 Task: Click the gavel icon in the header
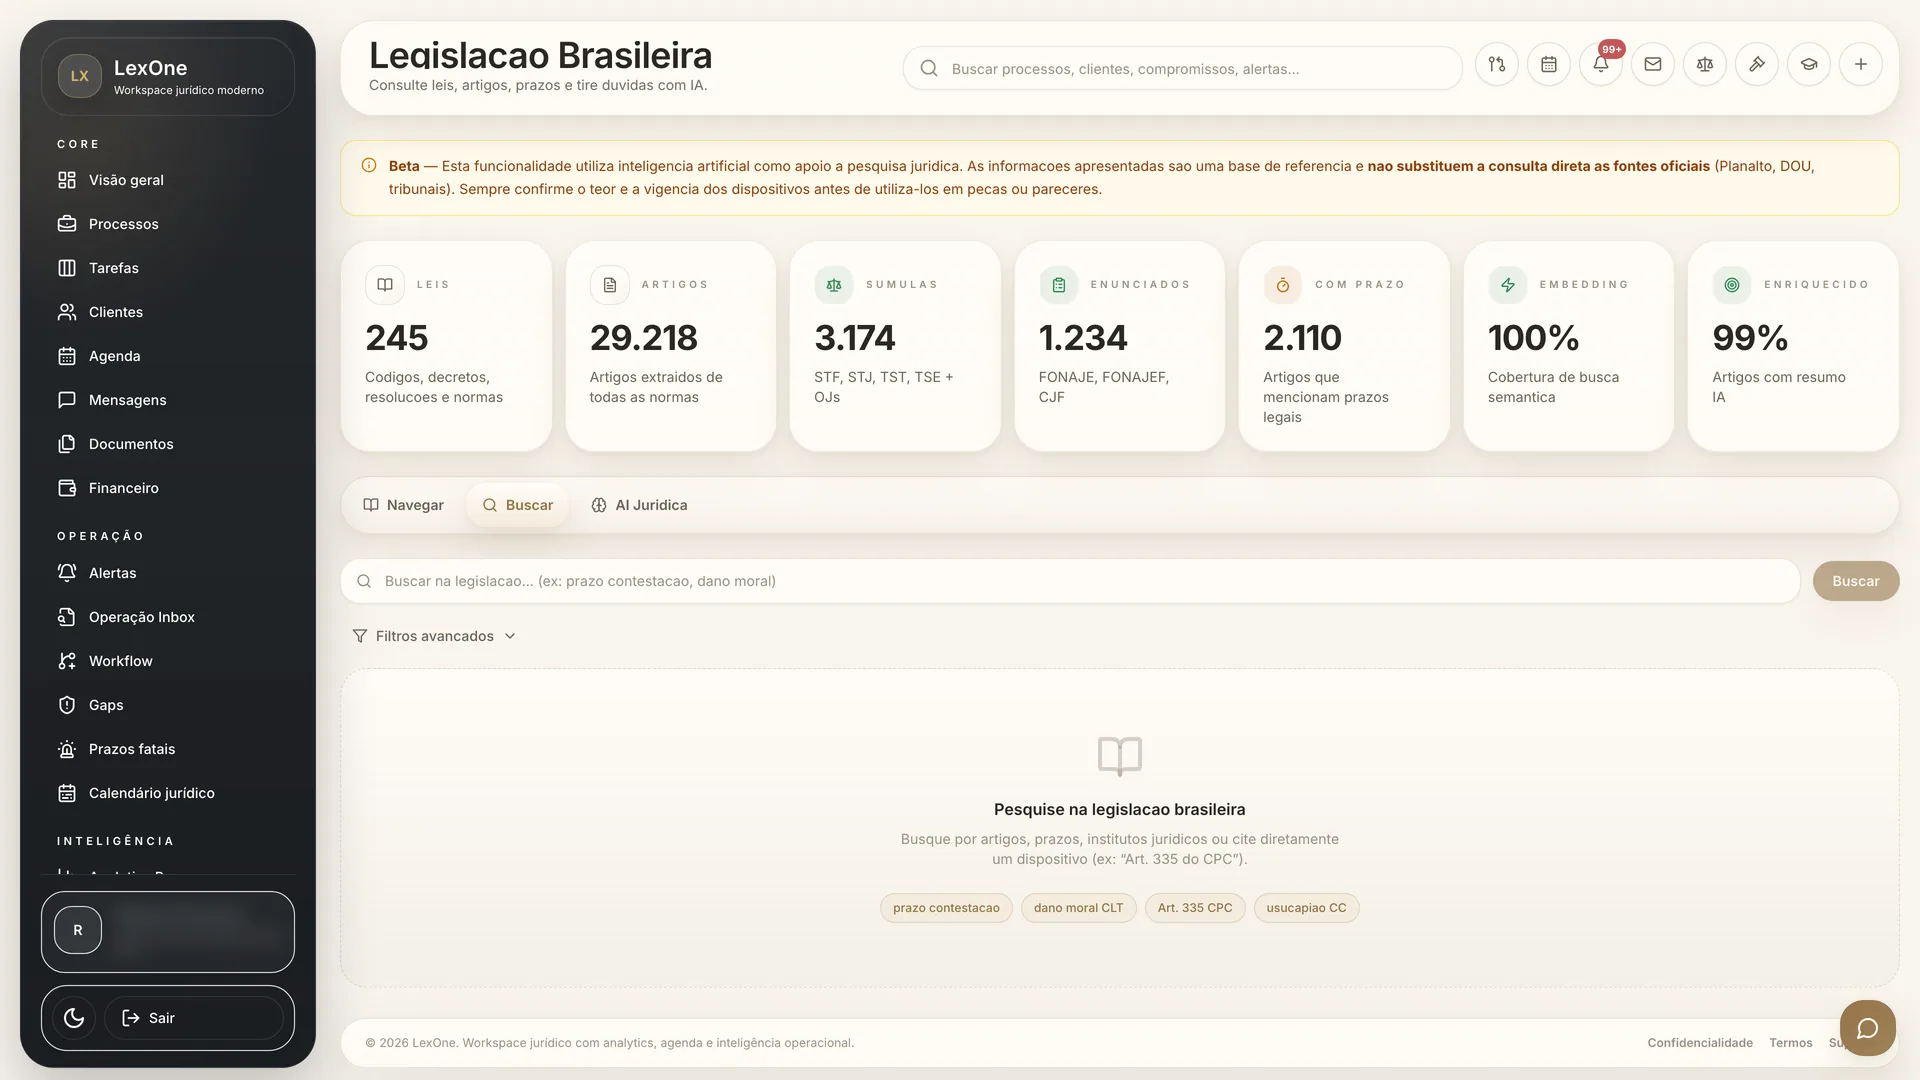coord(1757,65)
